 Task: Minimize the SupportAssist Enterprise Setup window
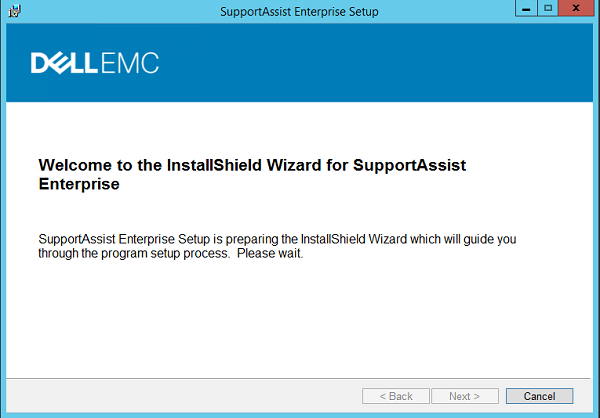click(x=526, y=8)
